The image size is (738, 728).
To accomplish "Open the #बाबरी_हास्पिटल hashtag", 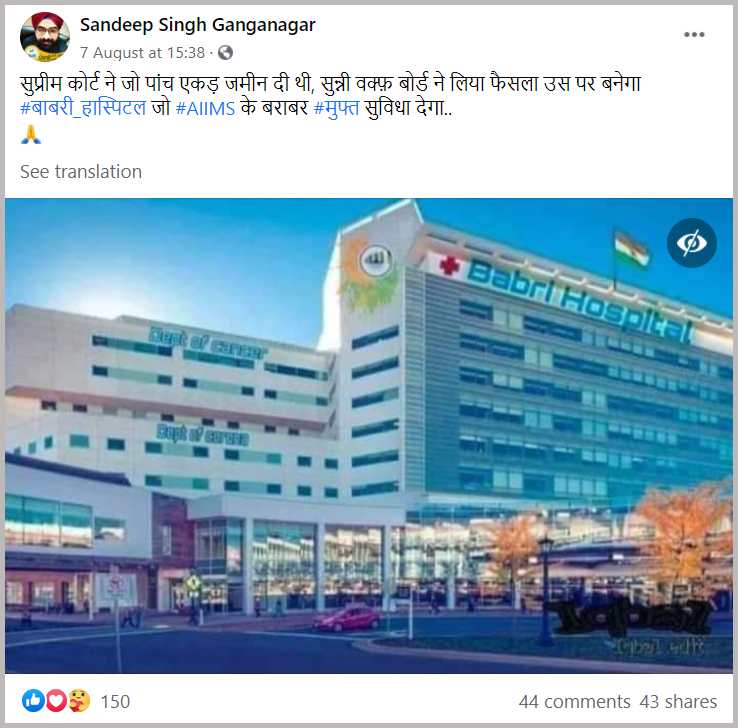I will click(83, 108).
